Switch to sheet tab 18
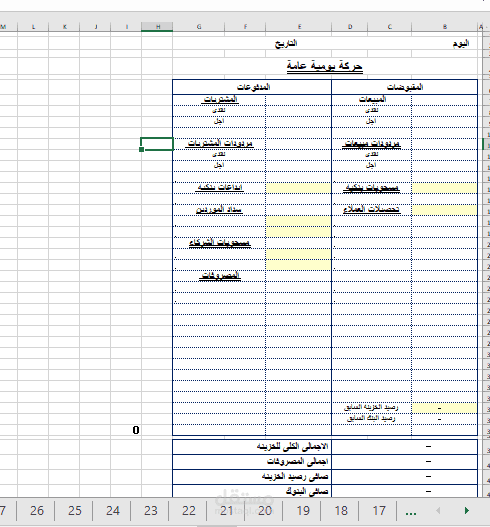 (x=340, y=511)
